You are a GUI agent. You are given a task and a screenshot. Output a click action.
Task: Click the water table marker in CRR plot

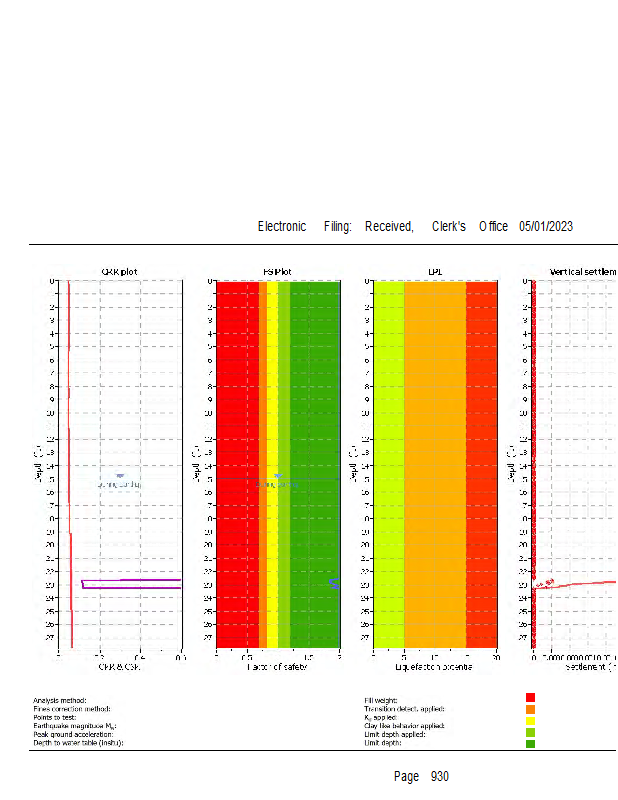(x=120, y=476)
